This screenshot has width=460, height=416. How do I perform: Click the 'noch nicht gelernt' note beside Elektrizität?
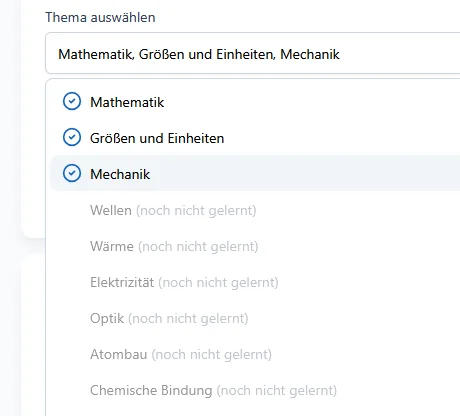(218, 283)
